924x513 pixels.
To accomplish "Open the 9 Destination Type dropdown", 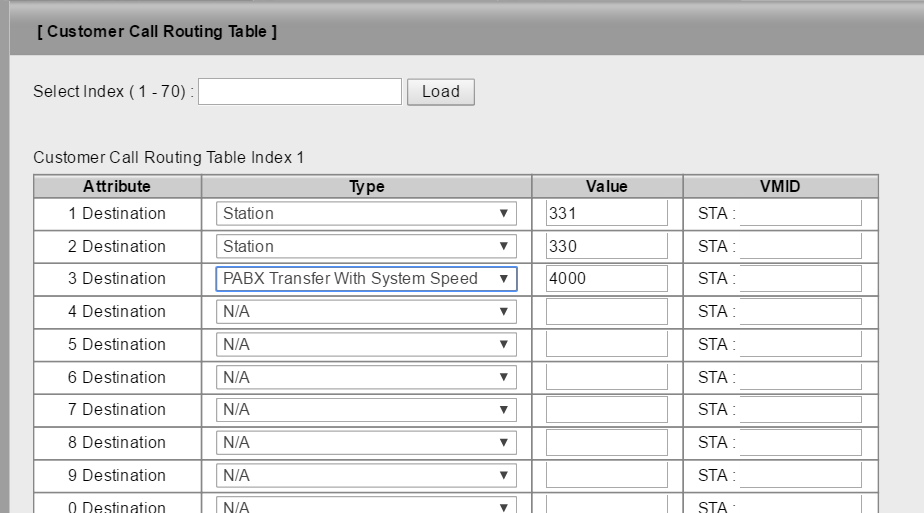I will pos(366,475).
